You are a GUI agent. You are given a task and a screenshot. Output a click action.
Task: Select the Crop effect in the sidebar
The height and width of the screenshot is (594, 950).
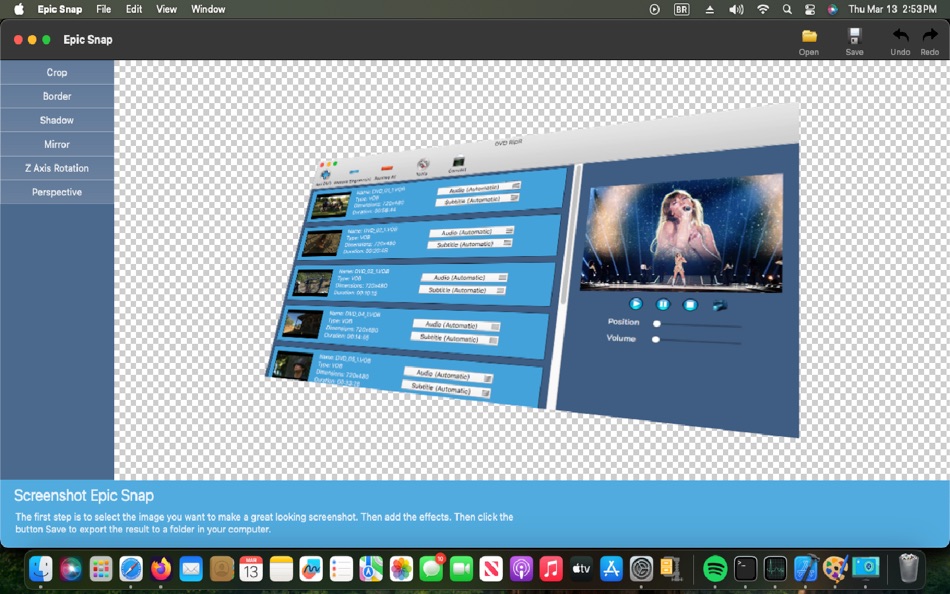tap(57, 72)
